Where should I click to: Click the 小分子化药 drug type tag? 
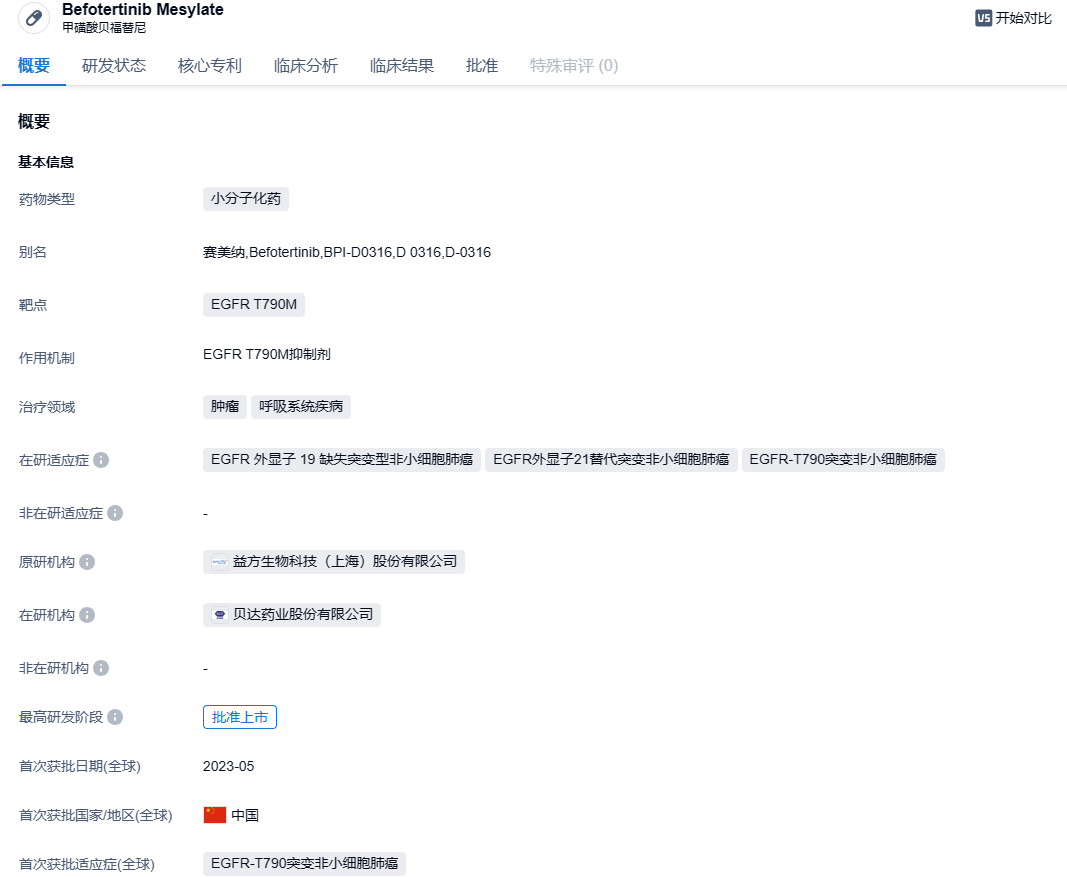[x=246, y=199]
